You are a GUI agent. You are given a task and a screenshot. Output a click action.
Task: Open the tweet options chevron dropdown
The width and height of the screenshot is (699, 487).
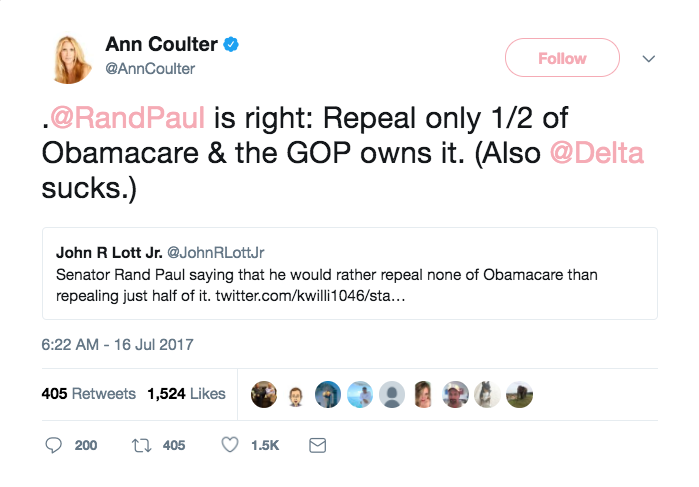[649, 58]
